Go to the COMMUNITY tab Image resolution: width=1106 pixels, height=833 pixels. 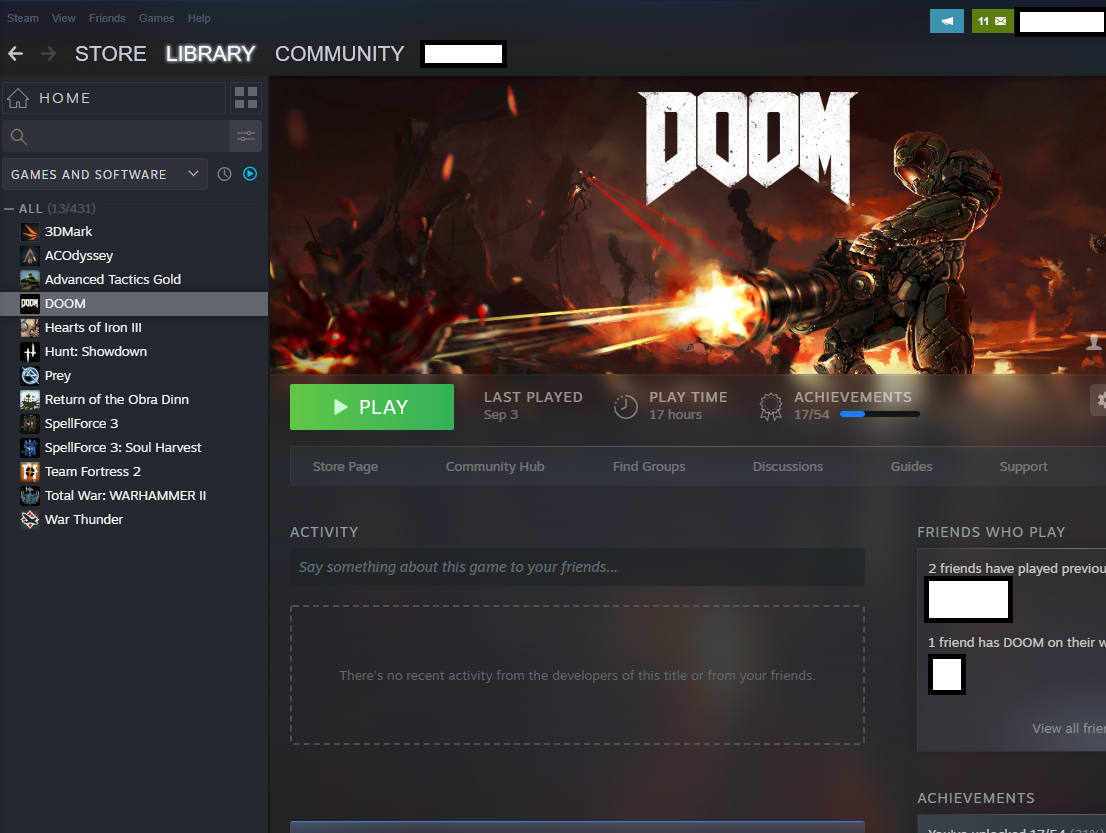(339, 54)
